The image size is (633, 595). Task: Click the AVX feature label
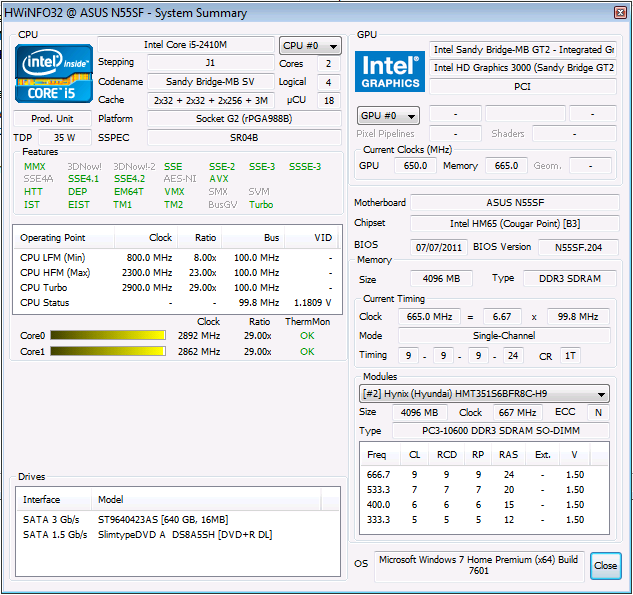point(219,179)
